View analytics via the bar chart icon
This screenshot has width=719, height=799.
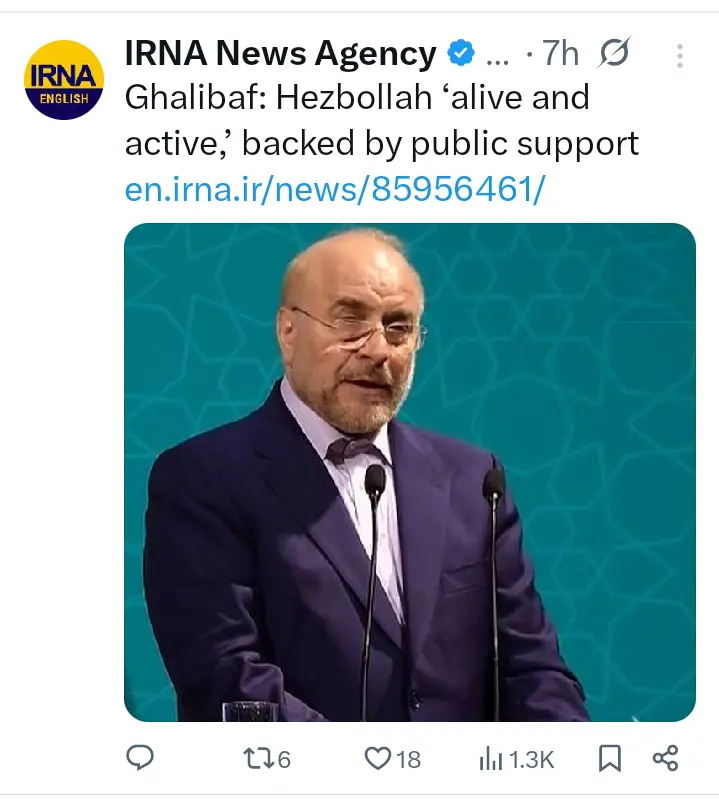coord(490,759)
